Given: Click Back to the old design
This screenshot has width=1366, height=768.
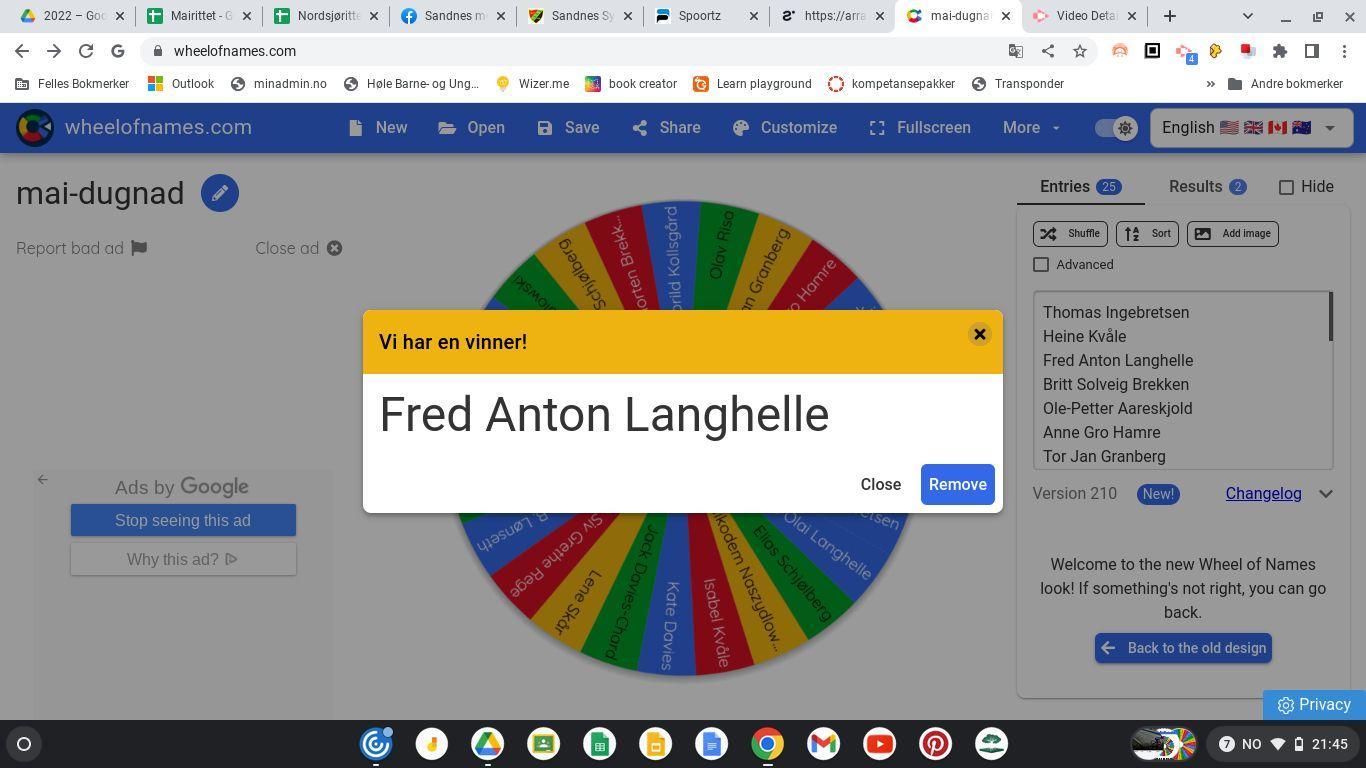Looking at the screenshot, I should [x=1183, y=648].
